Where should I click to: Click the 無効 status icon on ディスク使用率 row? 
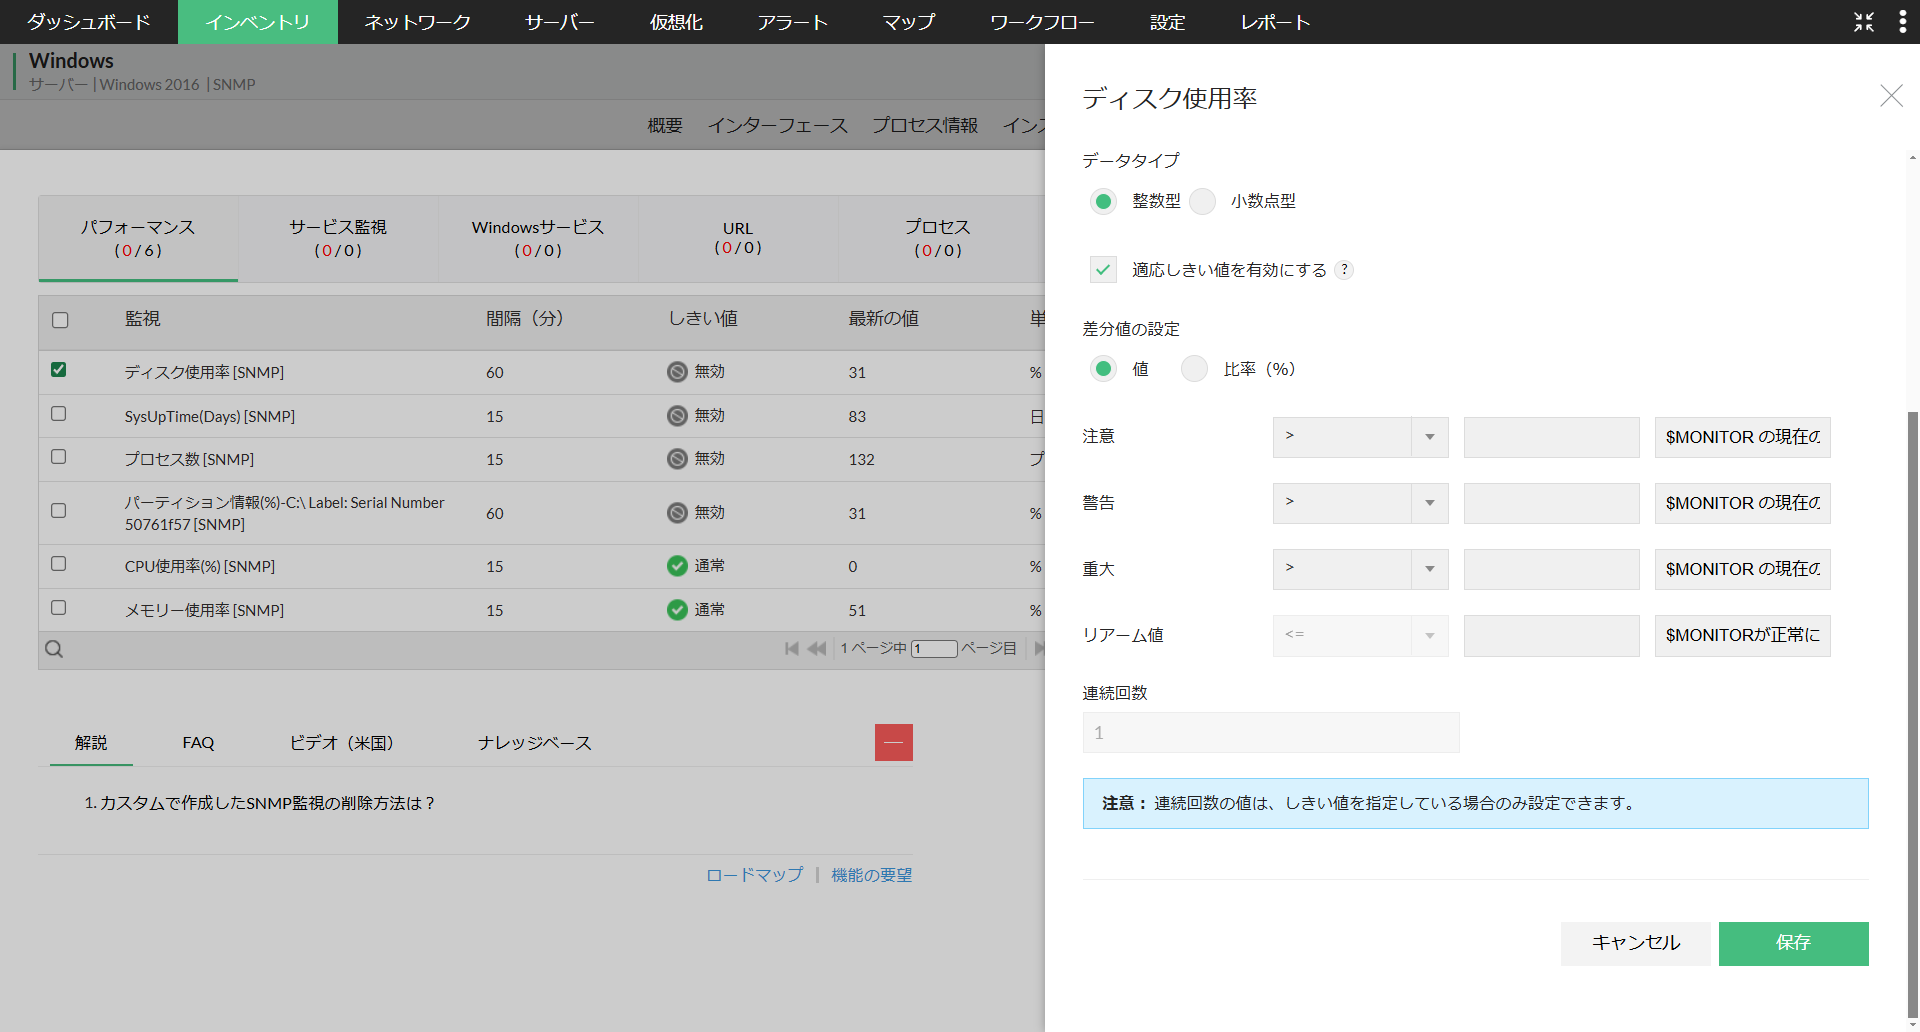[679, 371]
